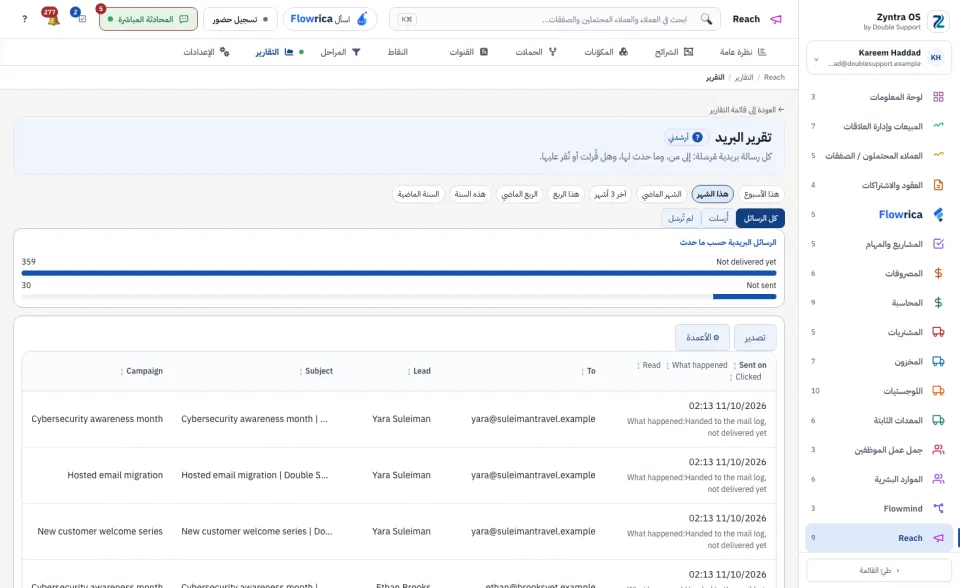This screenshot has width=960, height=588.
Task: Click العودة إلى قائمة التقارير back link
Action: (747, 110)
